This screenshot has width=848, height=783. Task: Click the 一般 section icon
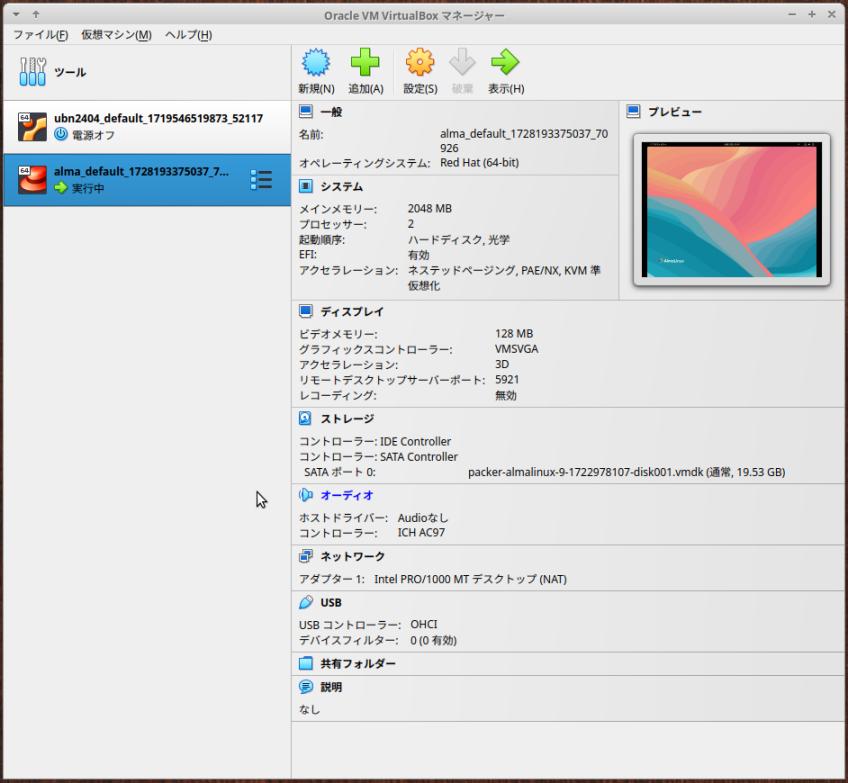pyautogui.click(x=306, y=111)
